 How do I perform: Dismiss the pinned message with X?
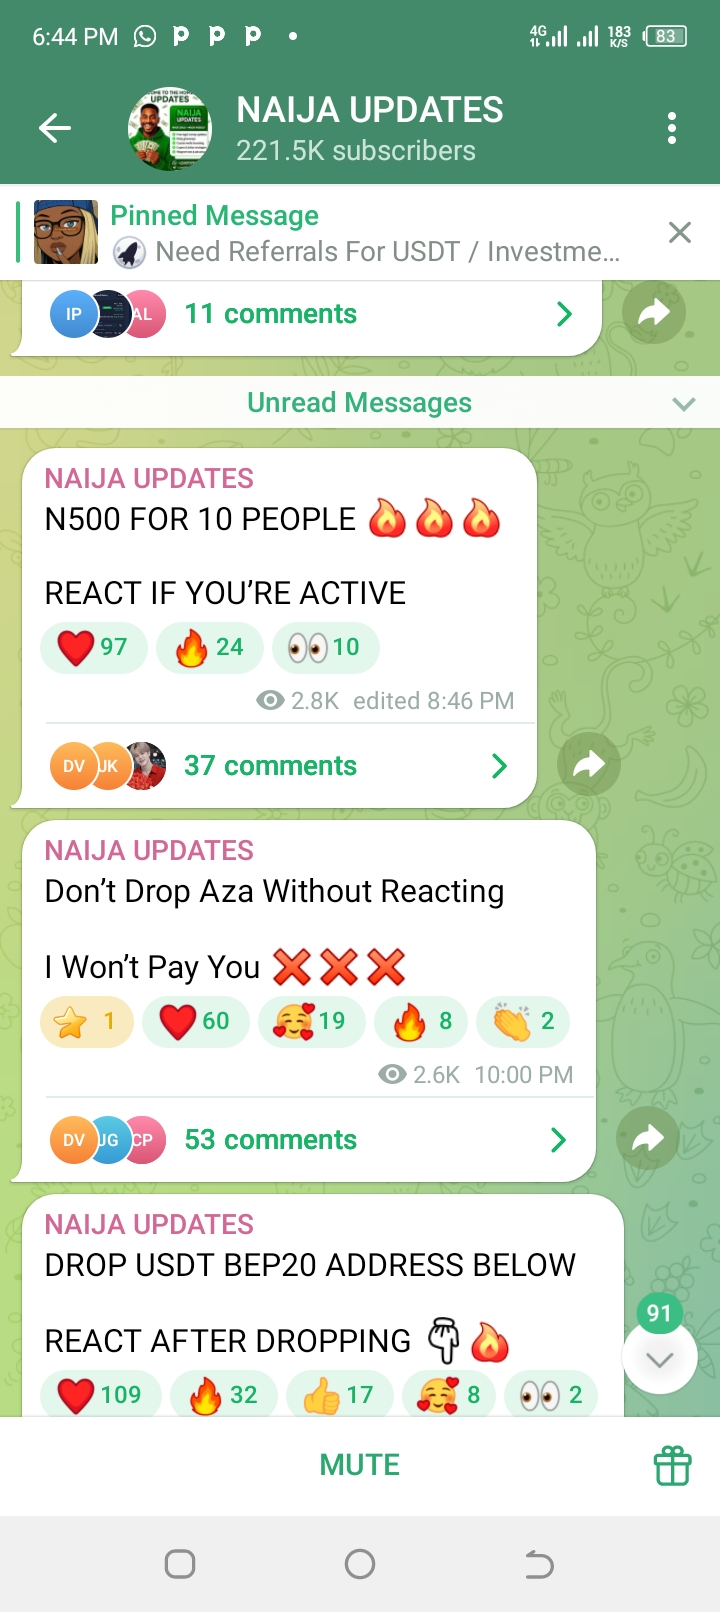click(680, 233)
